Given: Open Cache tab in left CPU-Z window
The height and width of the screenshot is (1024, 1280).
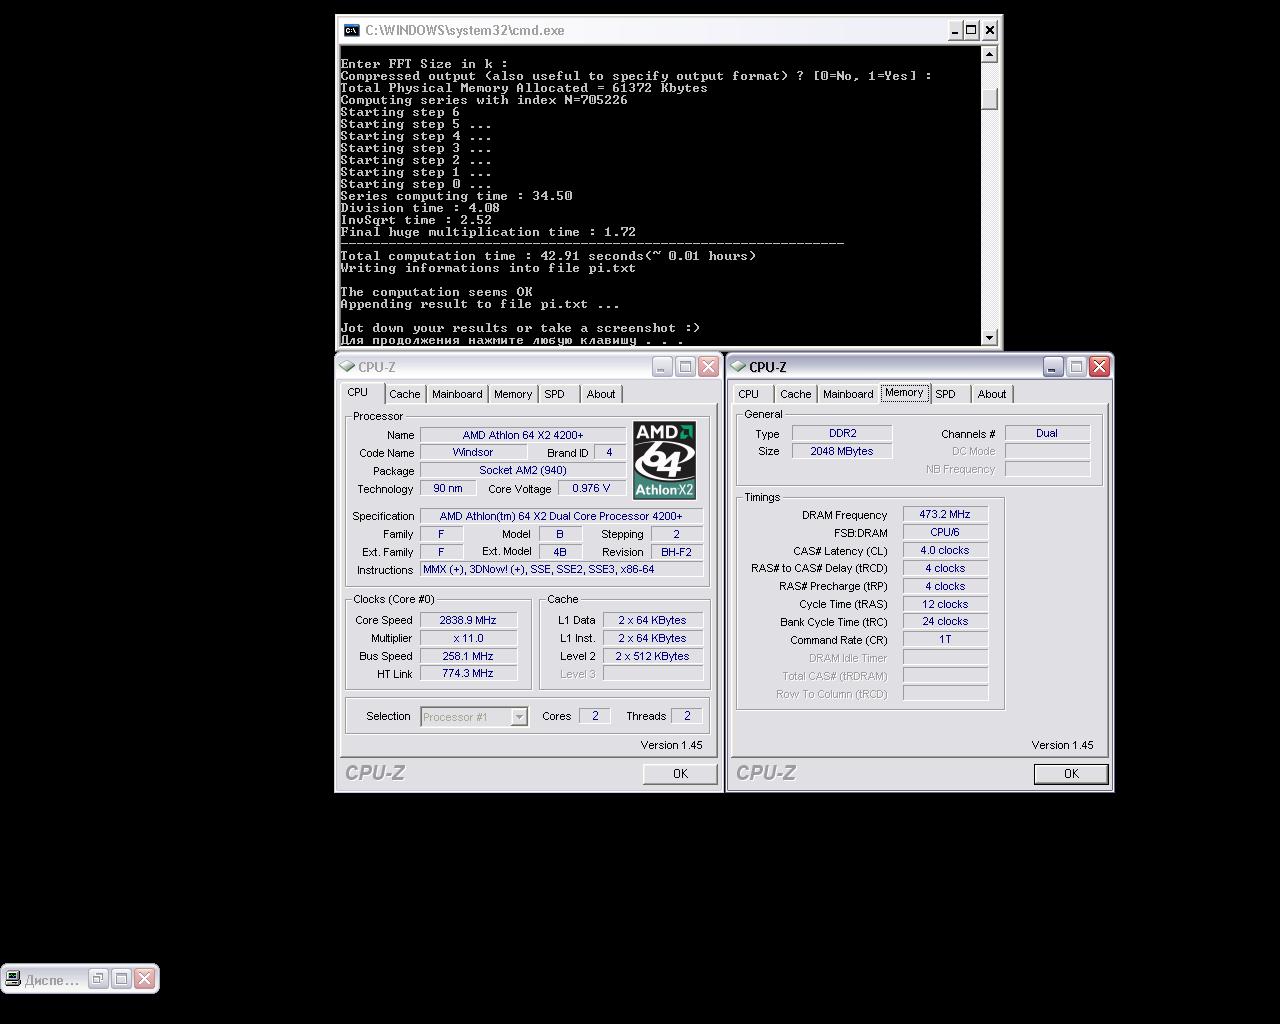Looking at the screenshot, I should click(405, 394).
